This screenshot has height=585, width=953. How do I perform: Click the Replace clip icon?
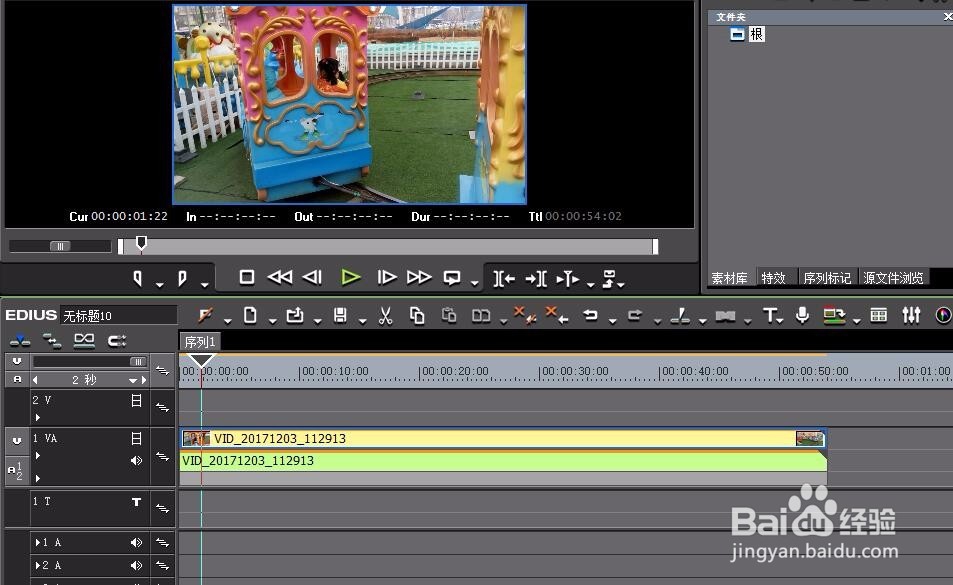(481, 315)
